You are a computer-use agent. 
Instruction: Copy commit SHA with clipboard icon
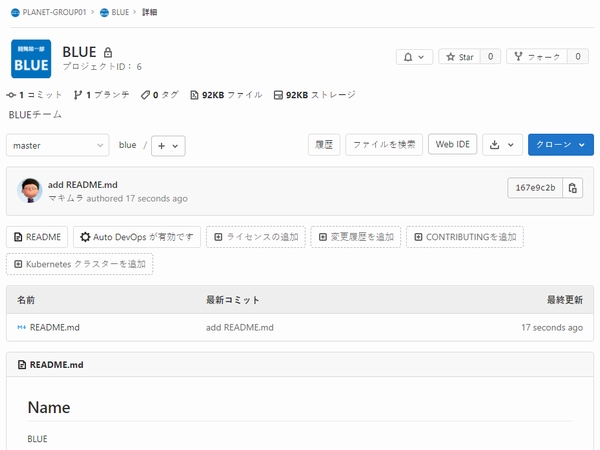click(572, 188)
